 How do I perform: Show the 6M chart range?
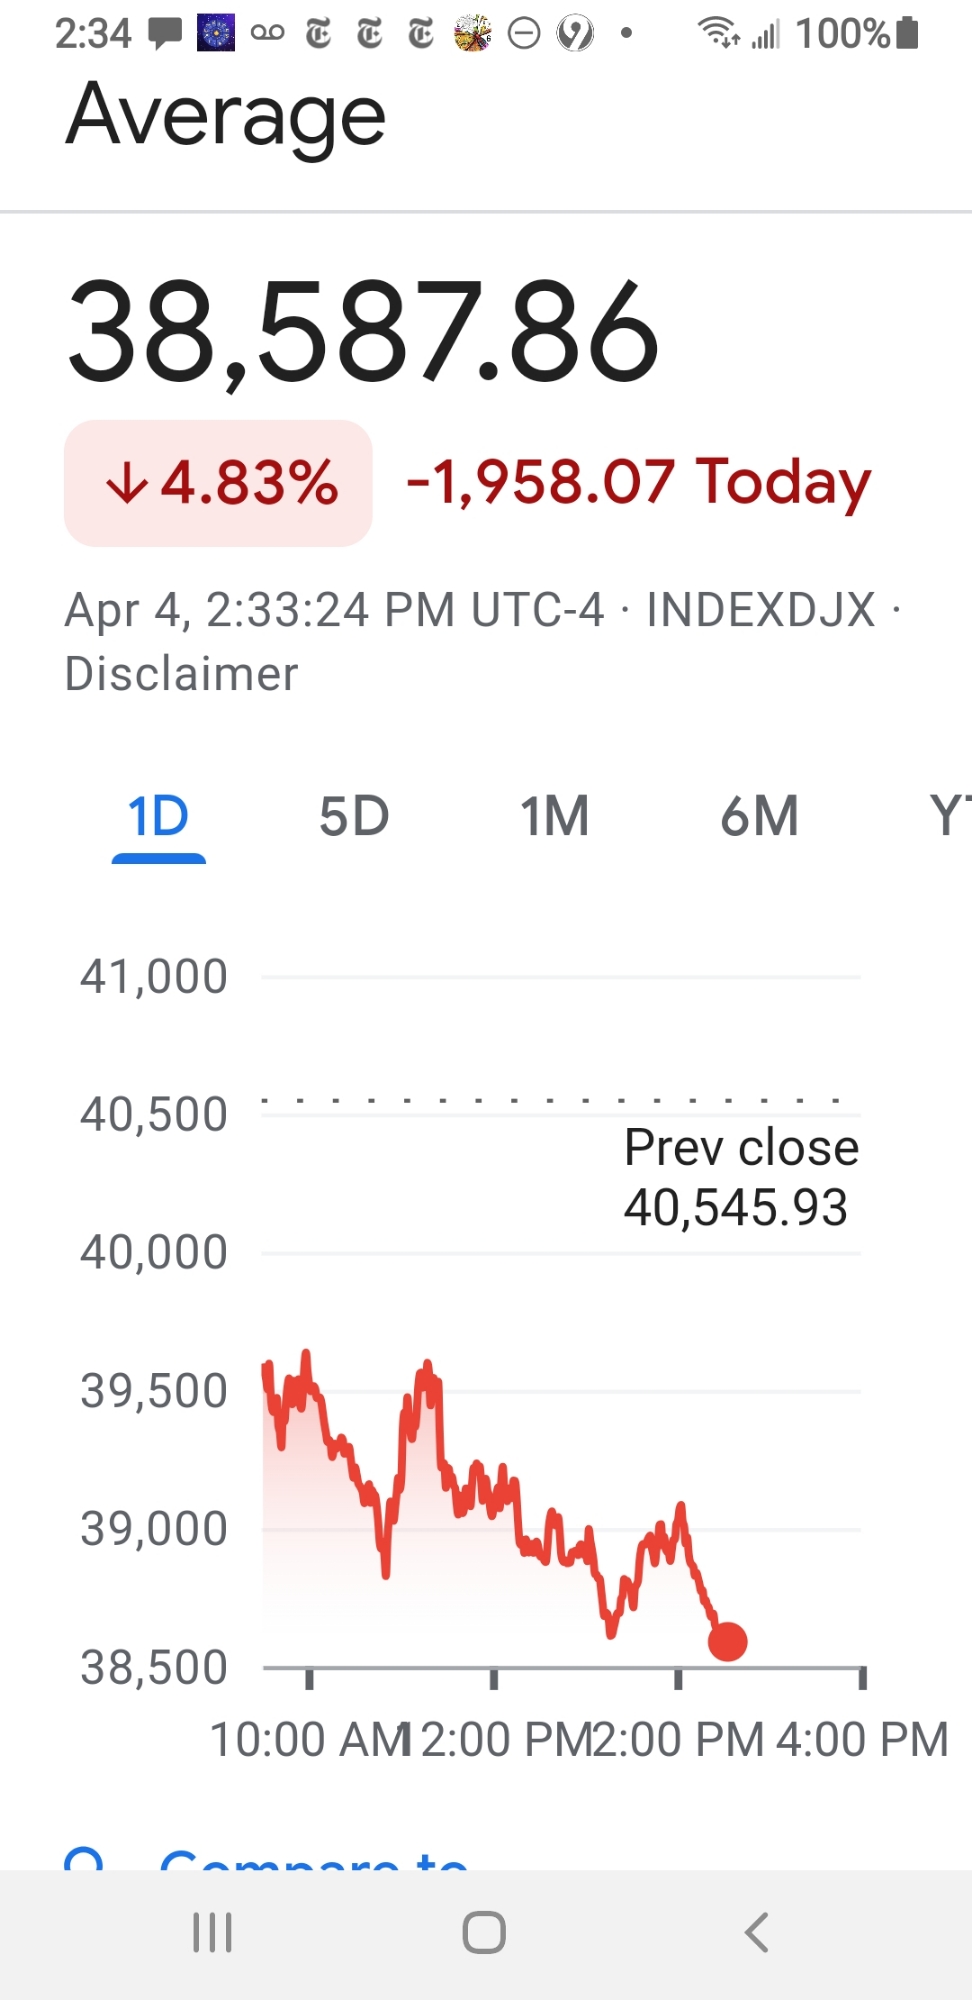[x=760, y=817]
